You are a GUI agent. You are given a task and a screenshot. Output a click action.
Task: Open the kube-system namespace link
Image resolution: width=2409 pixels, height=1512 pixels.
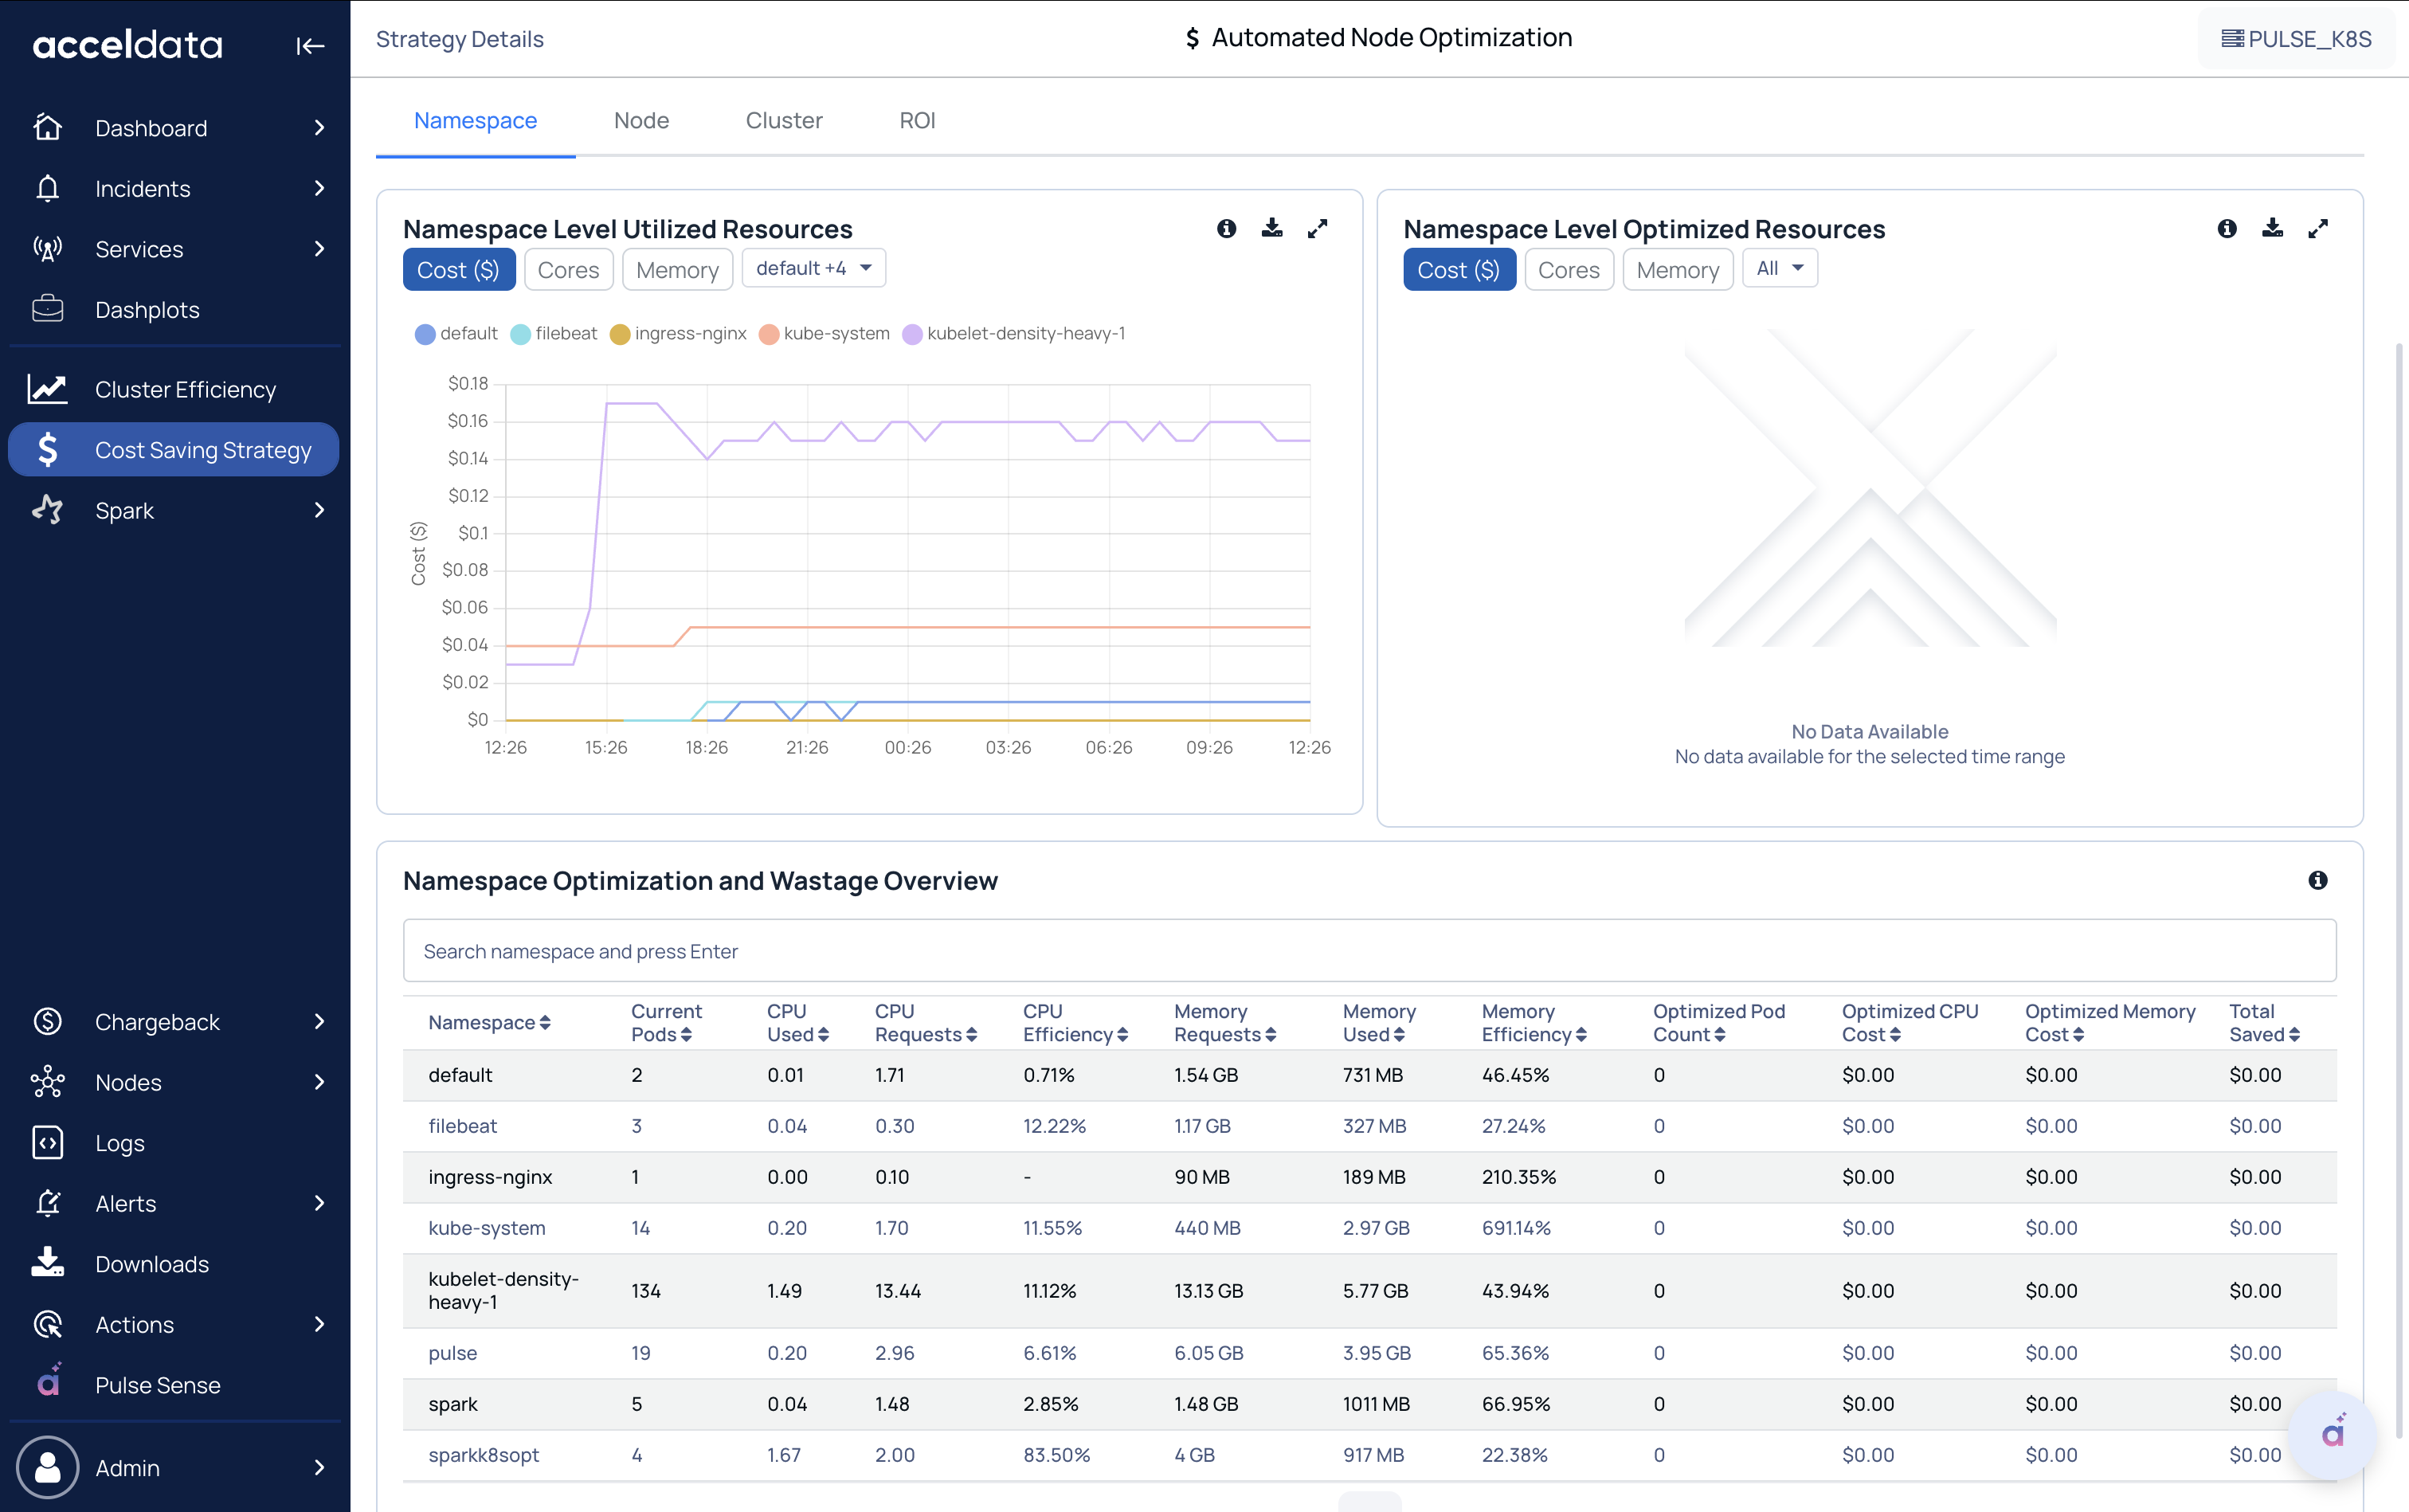[x=486, y=1228]
